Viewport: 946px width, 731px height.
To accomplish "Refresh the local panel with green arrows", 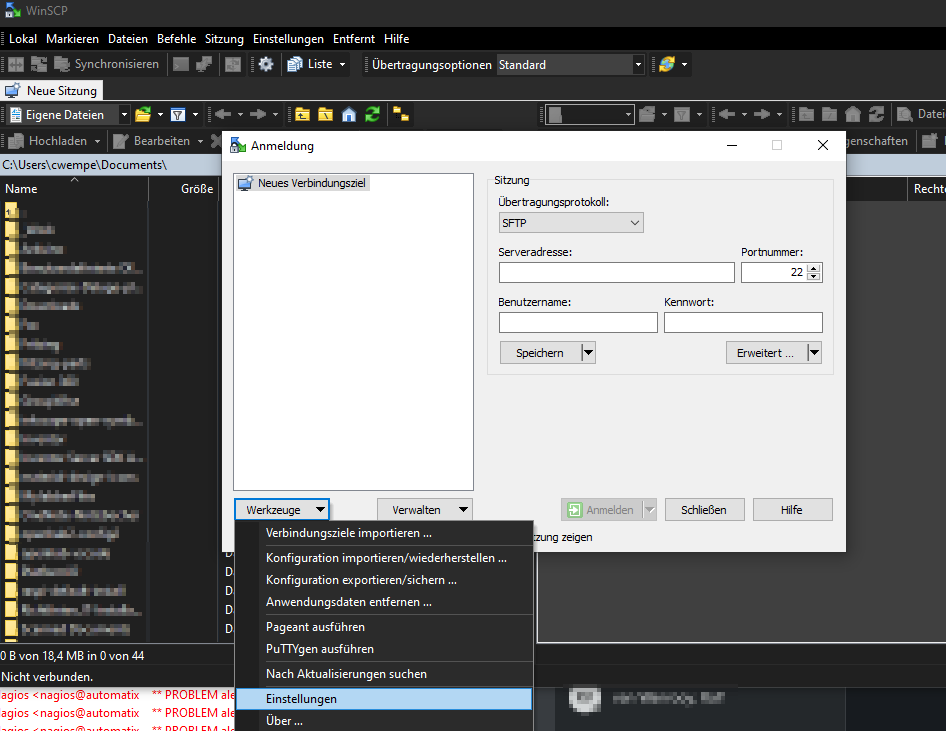I will tap(372, 115).
